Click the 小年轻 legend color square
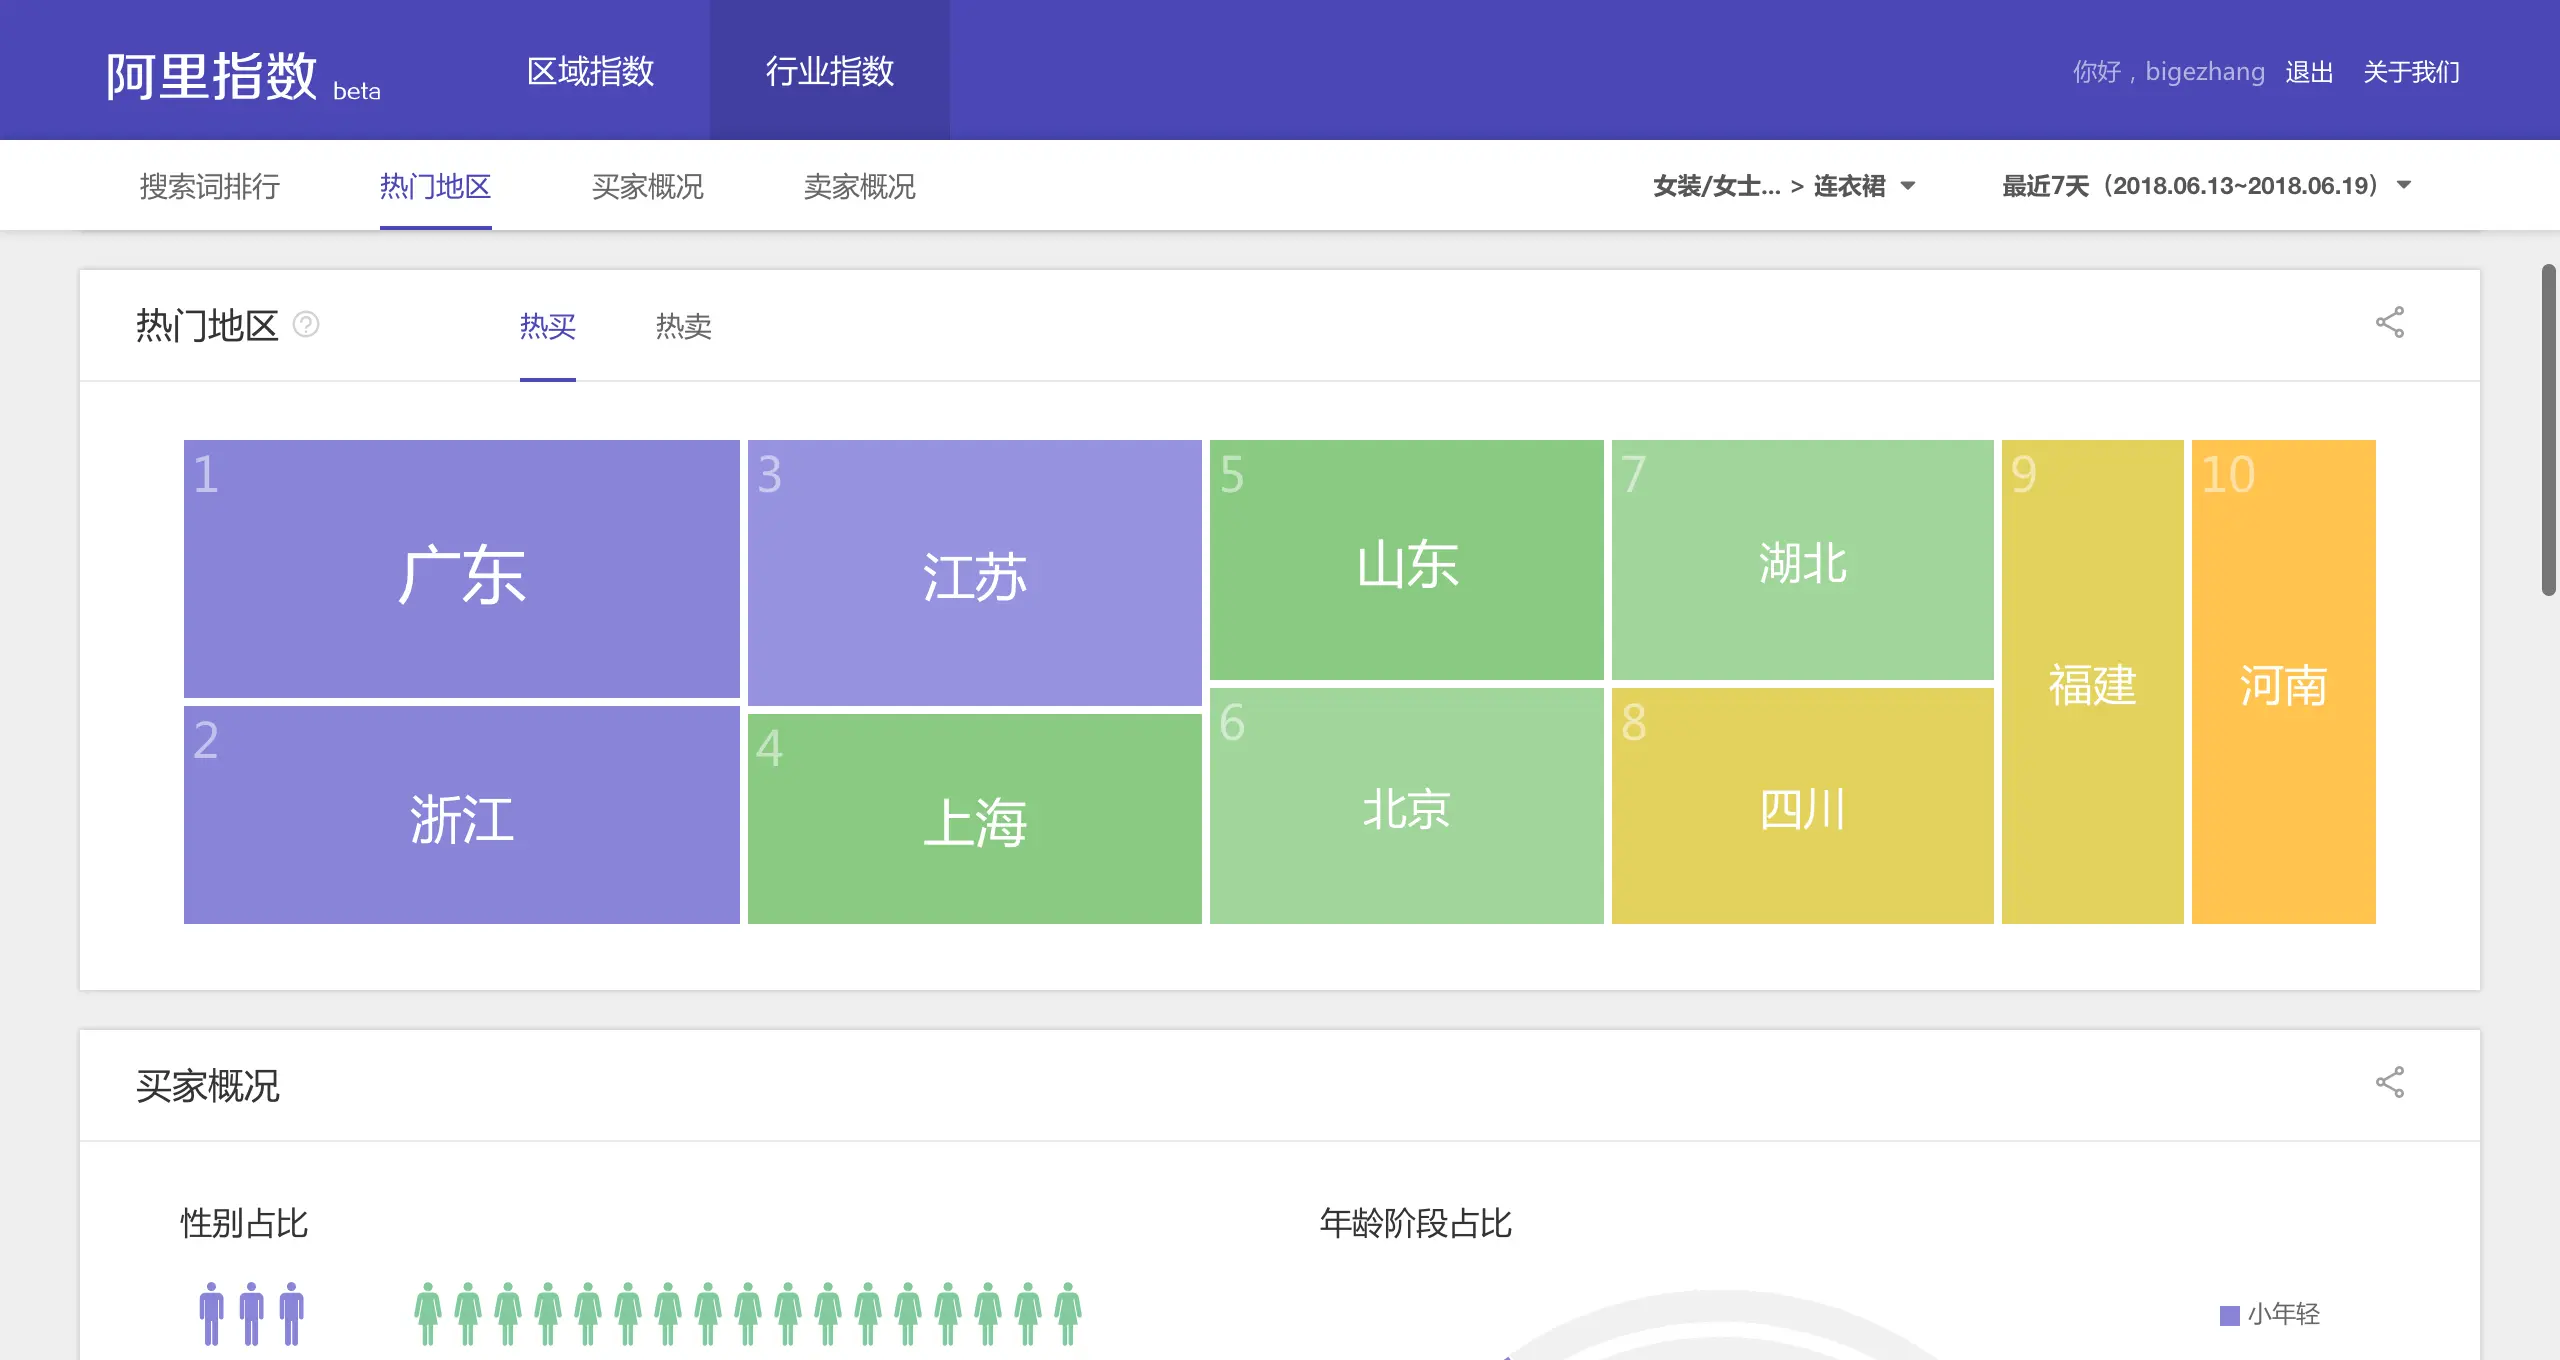 pyautogui.click(x=2229, y=1315)
